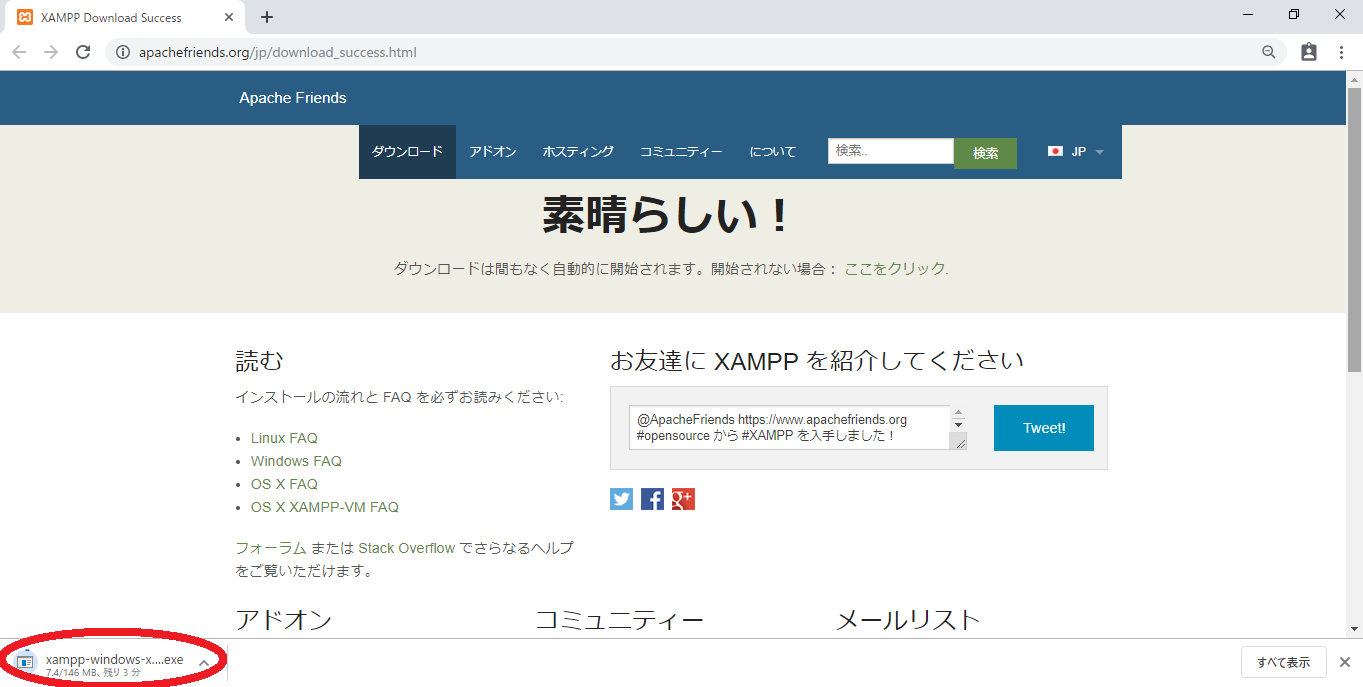Open the Windows FAQ link
The width and height of the screenshot is (1363, 687).
[296, 461]
